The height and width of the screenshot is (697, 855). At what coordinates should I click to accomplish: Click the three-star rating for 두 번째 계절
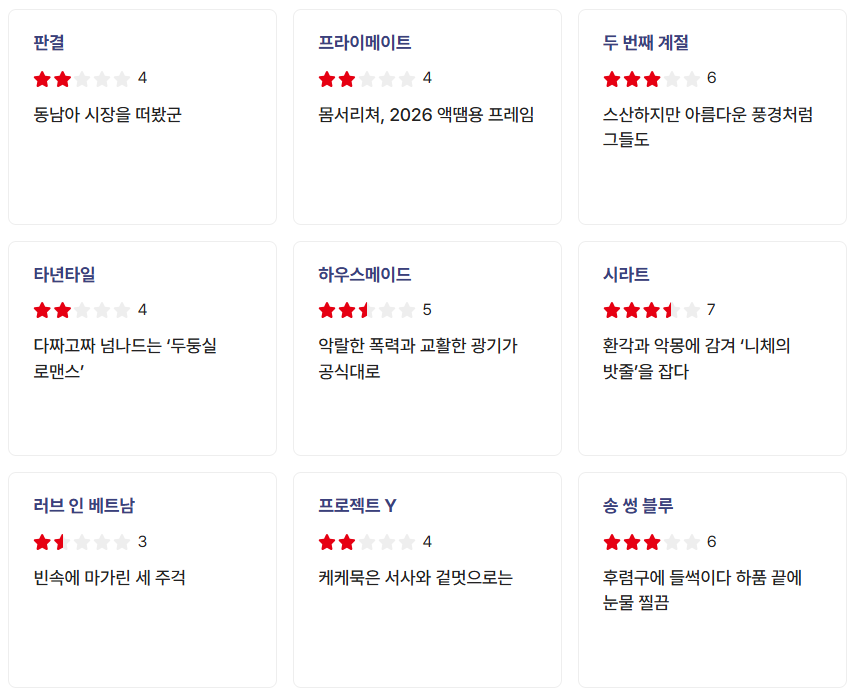pyautogui.click(x=652, y=78)
